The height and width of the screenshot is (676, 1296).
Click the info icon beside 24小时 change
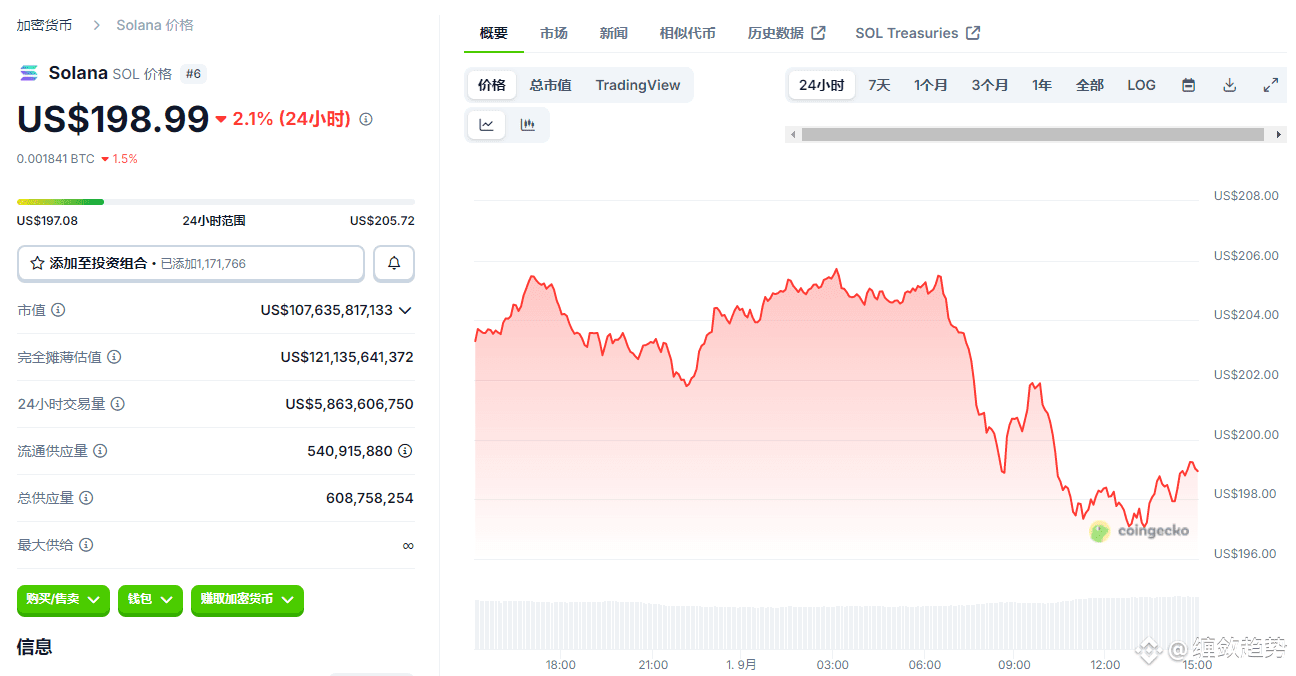pos(366,119)
